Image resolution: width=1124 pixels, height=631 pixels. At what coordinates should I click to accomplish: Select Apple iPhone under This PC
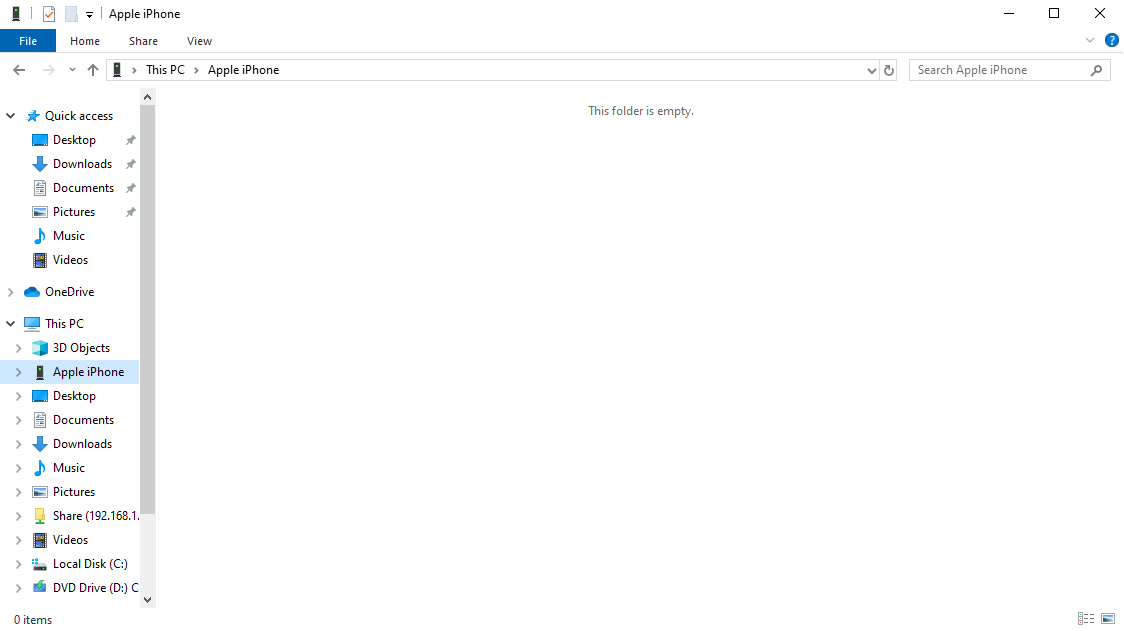click(88, 372)
